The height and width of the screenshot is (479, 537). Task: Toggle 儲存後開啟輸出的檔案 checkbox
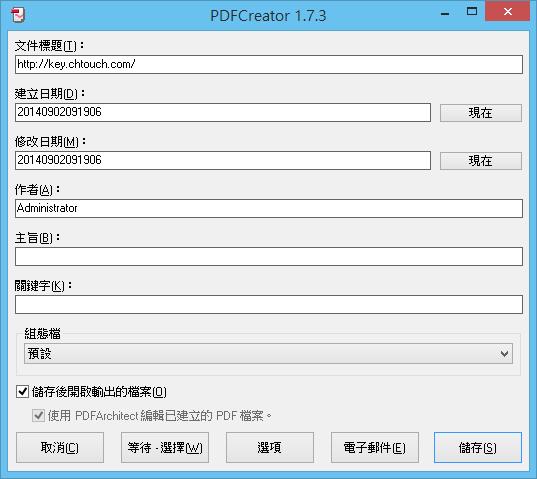click(22, 391)
